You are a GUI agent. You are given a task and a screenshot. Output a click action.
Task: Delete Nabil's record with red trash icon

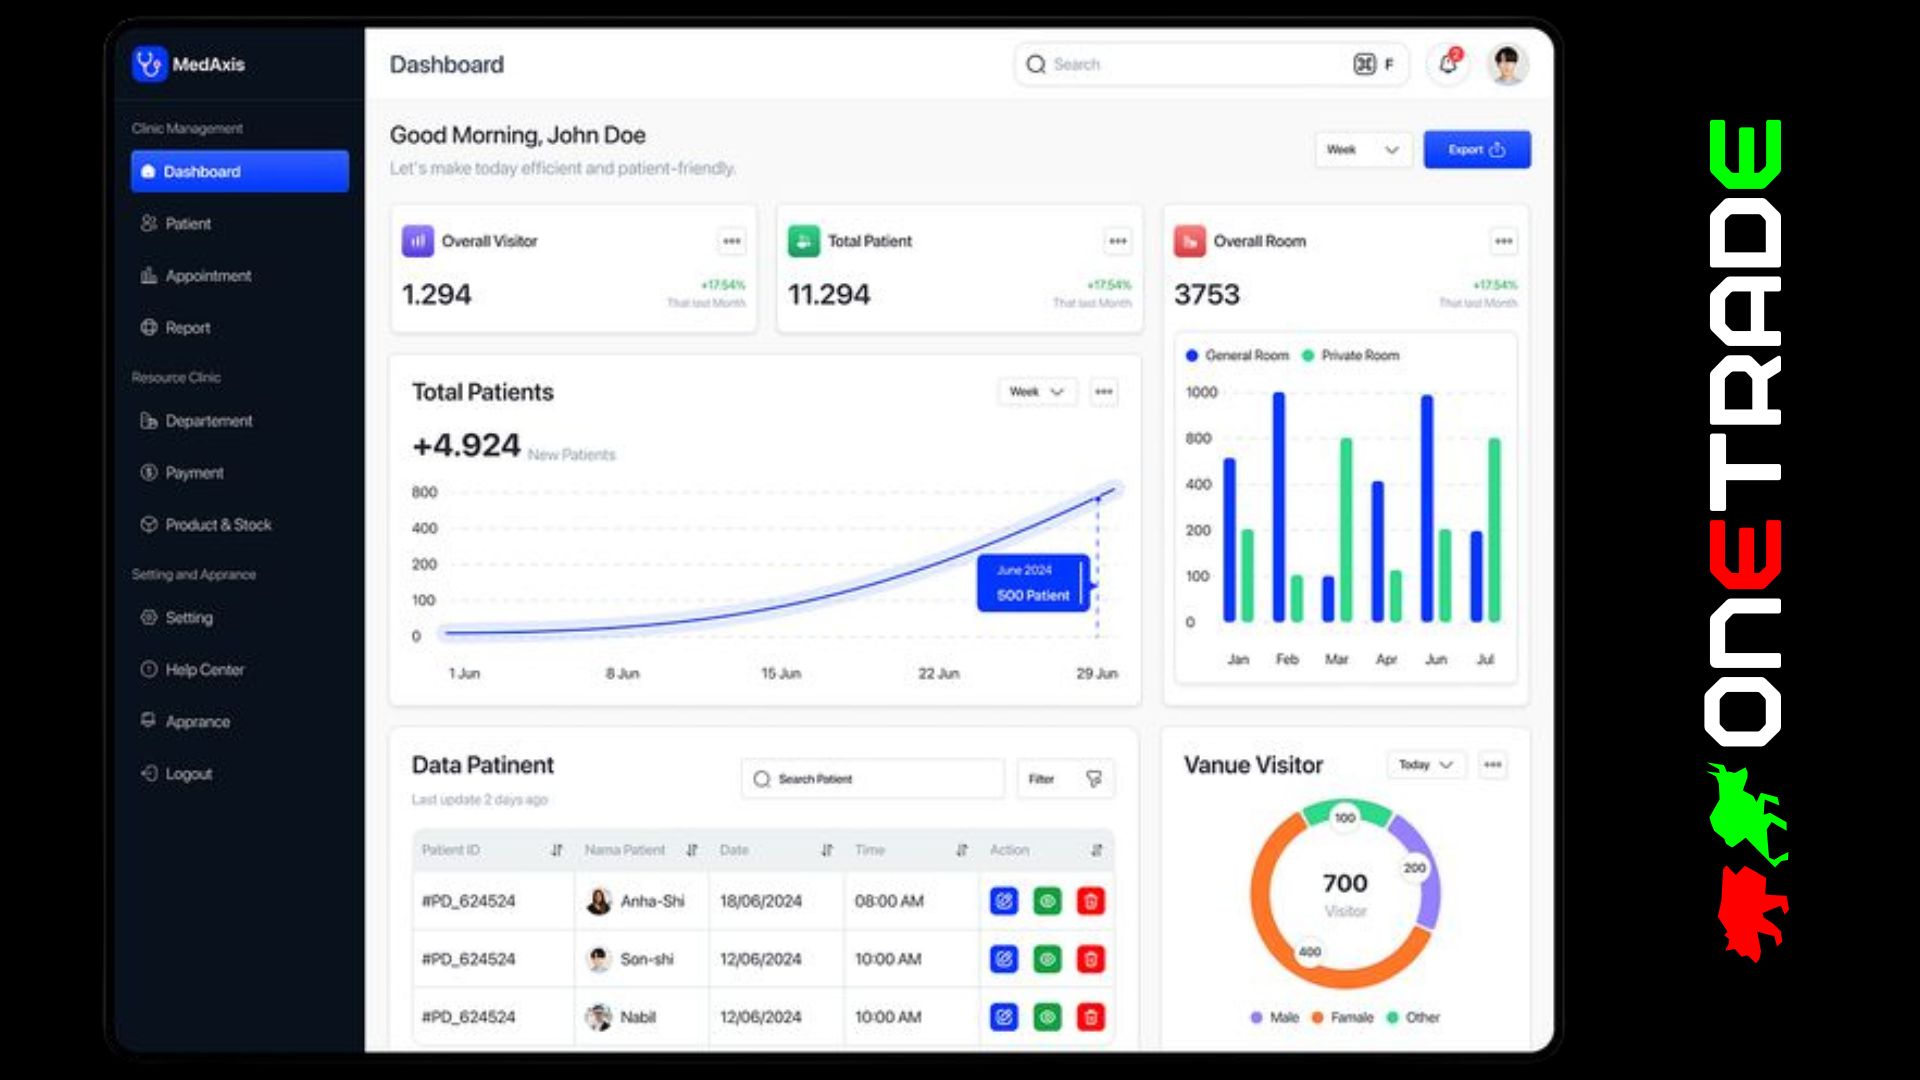point(1090,1017)
